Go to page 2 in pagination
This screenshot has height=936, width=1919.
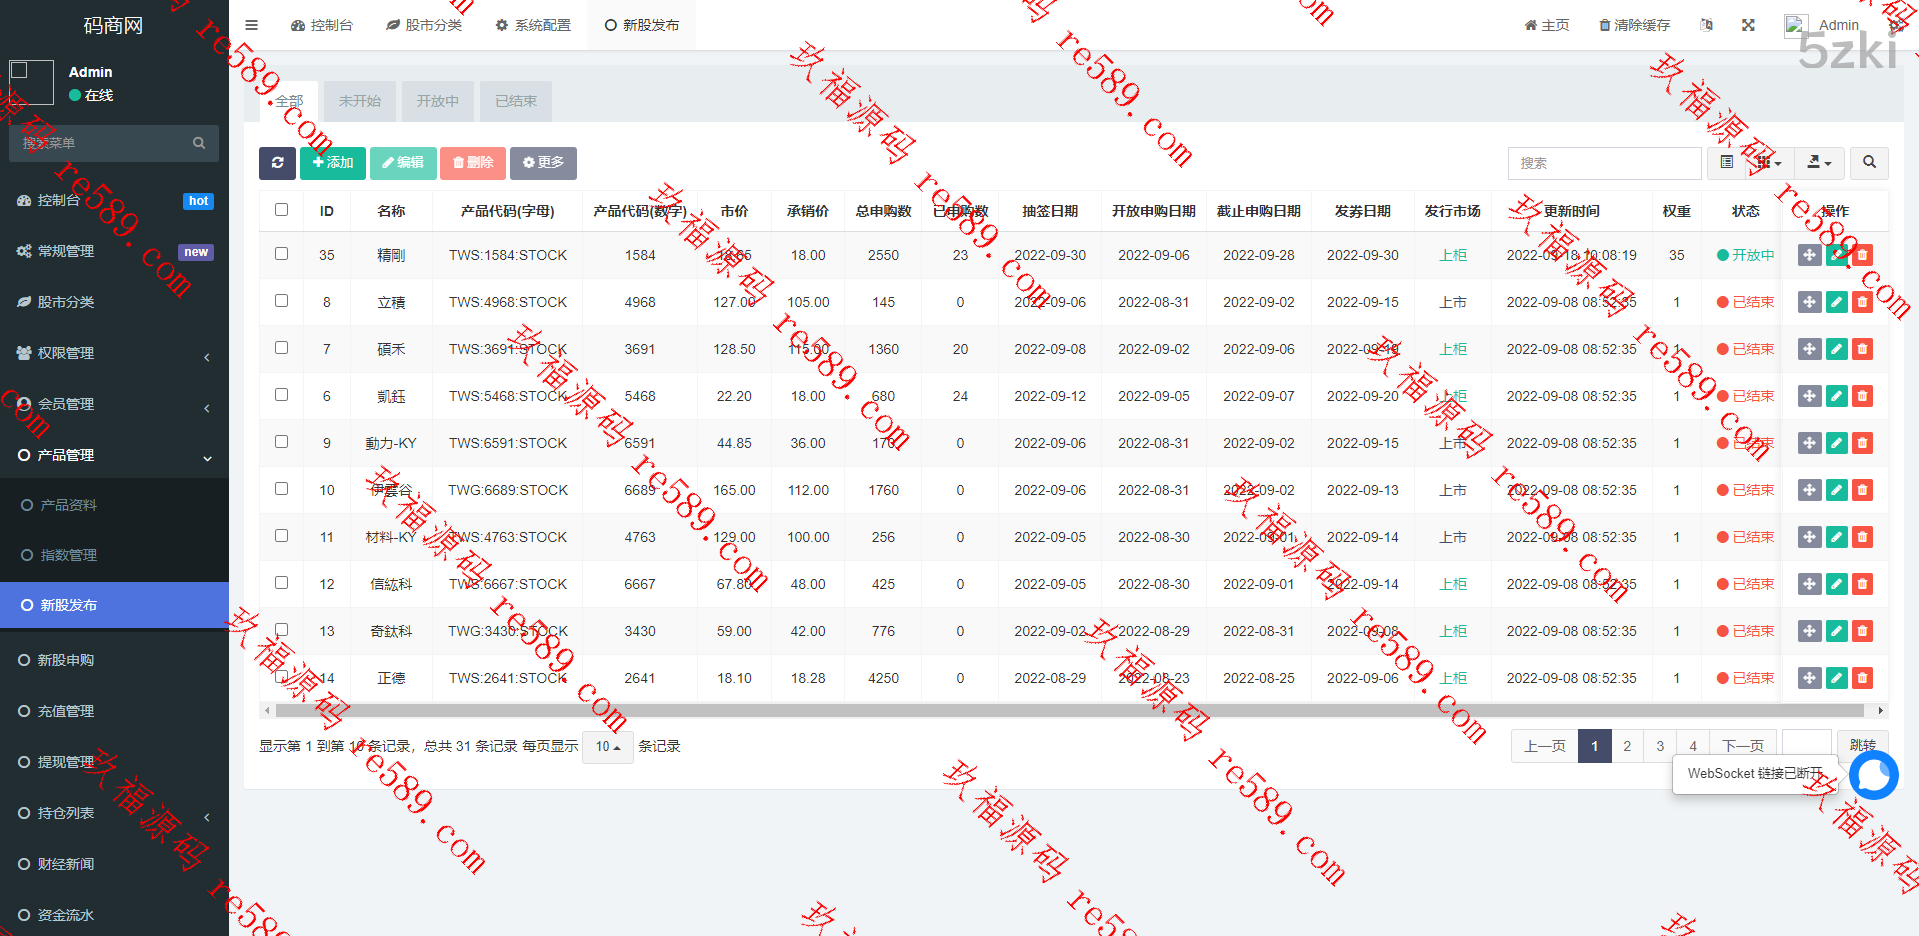[1627, 746]
